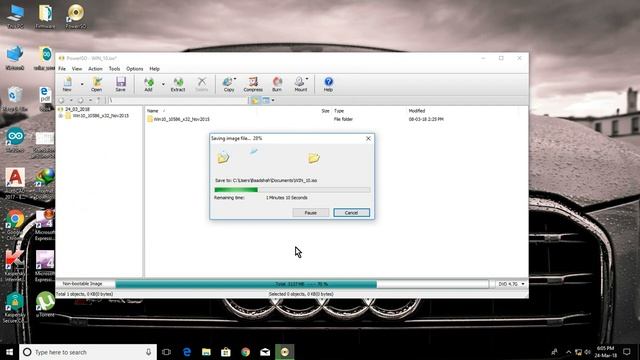This screenshot has height=360, width=640.
Task: Sort by Name column header
Action: (x=153, y=111)
